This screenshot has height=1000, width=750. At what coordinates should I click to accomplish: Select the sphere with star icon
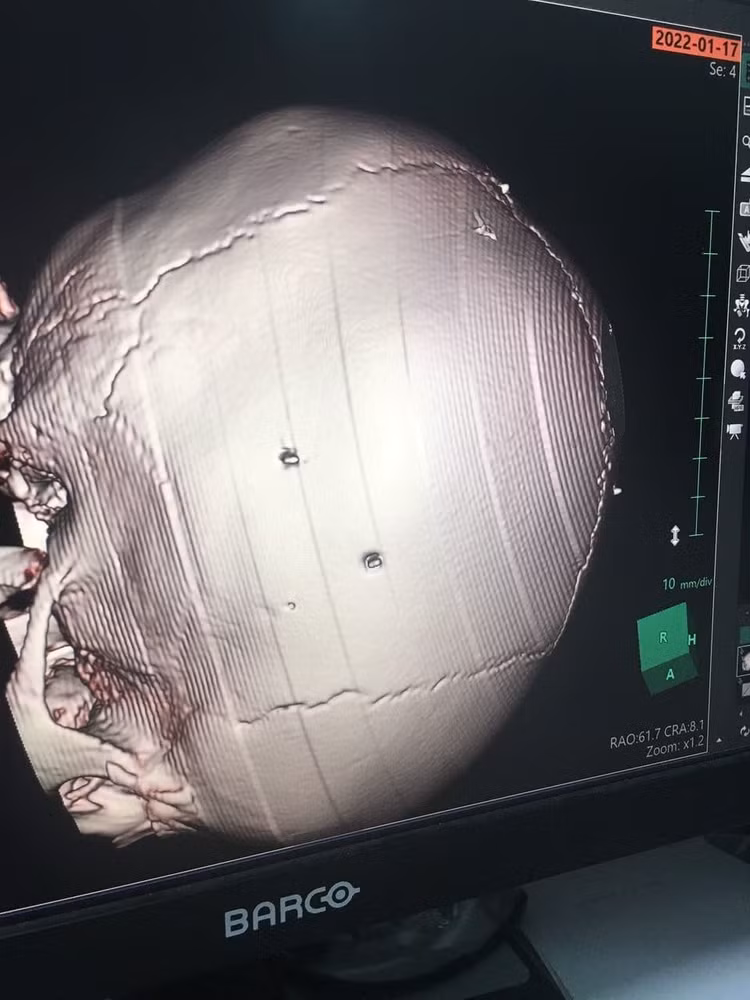[738, 369]
